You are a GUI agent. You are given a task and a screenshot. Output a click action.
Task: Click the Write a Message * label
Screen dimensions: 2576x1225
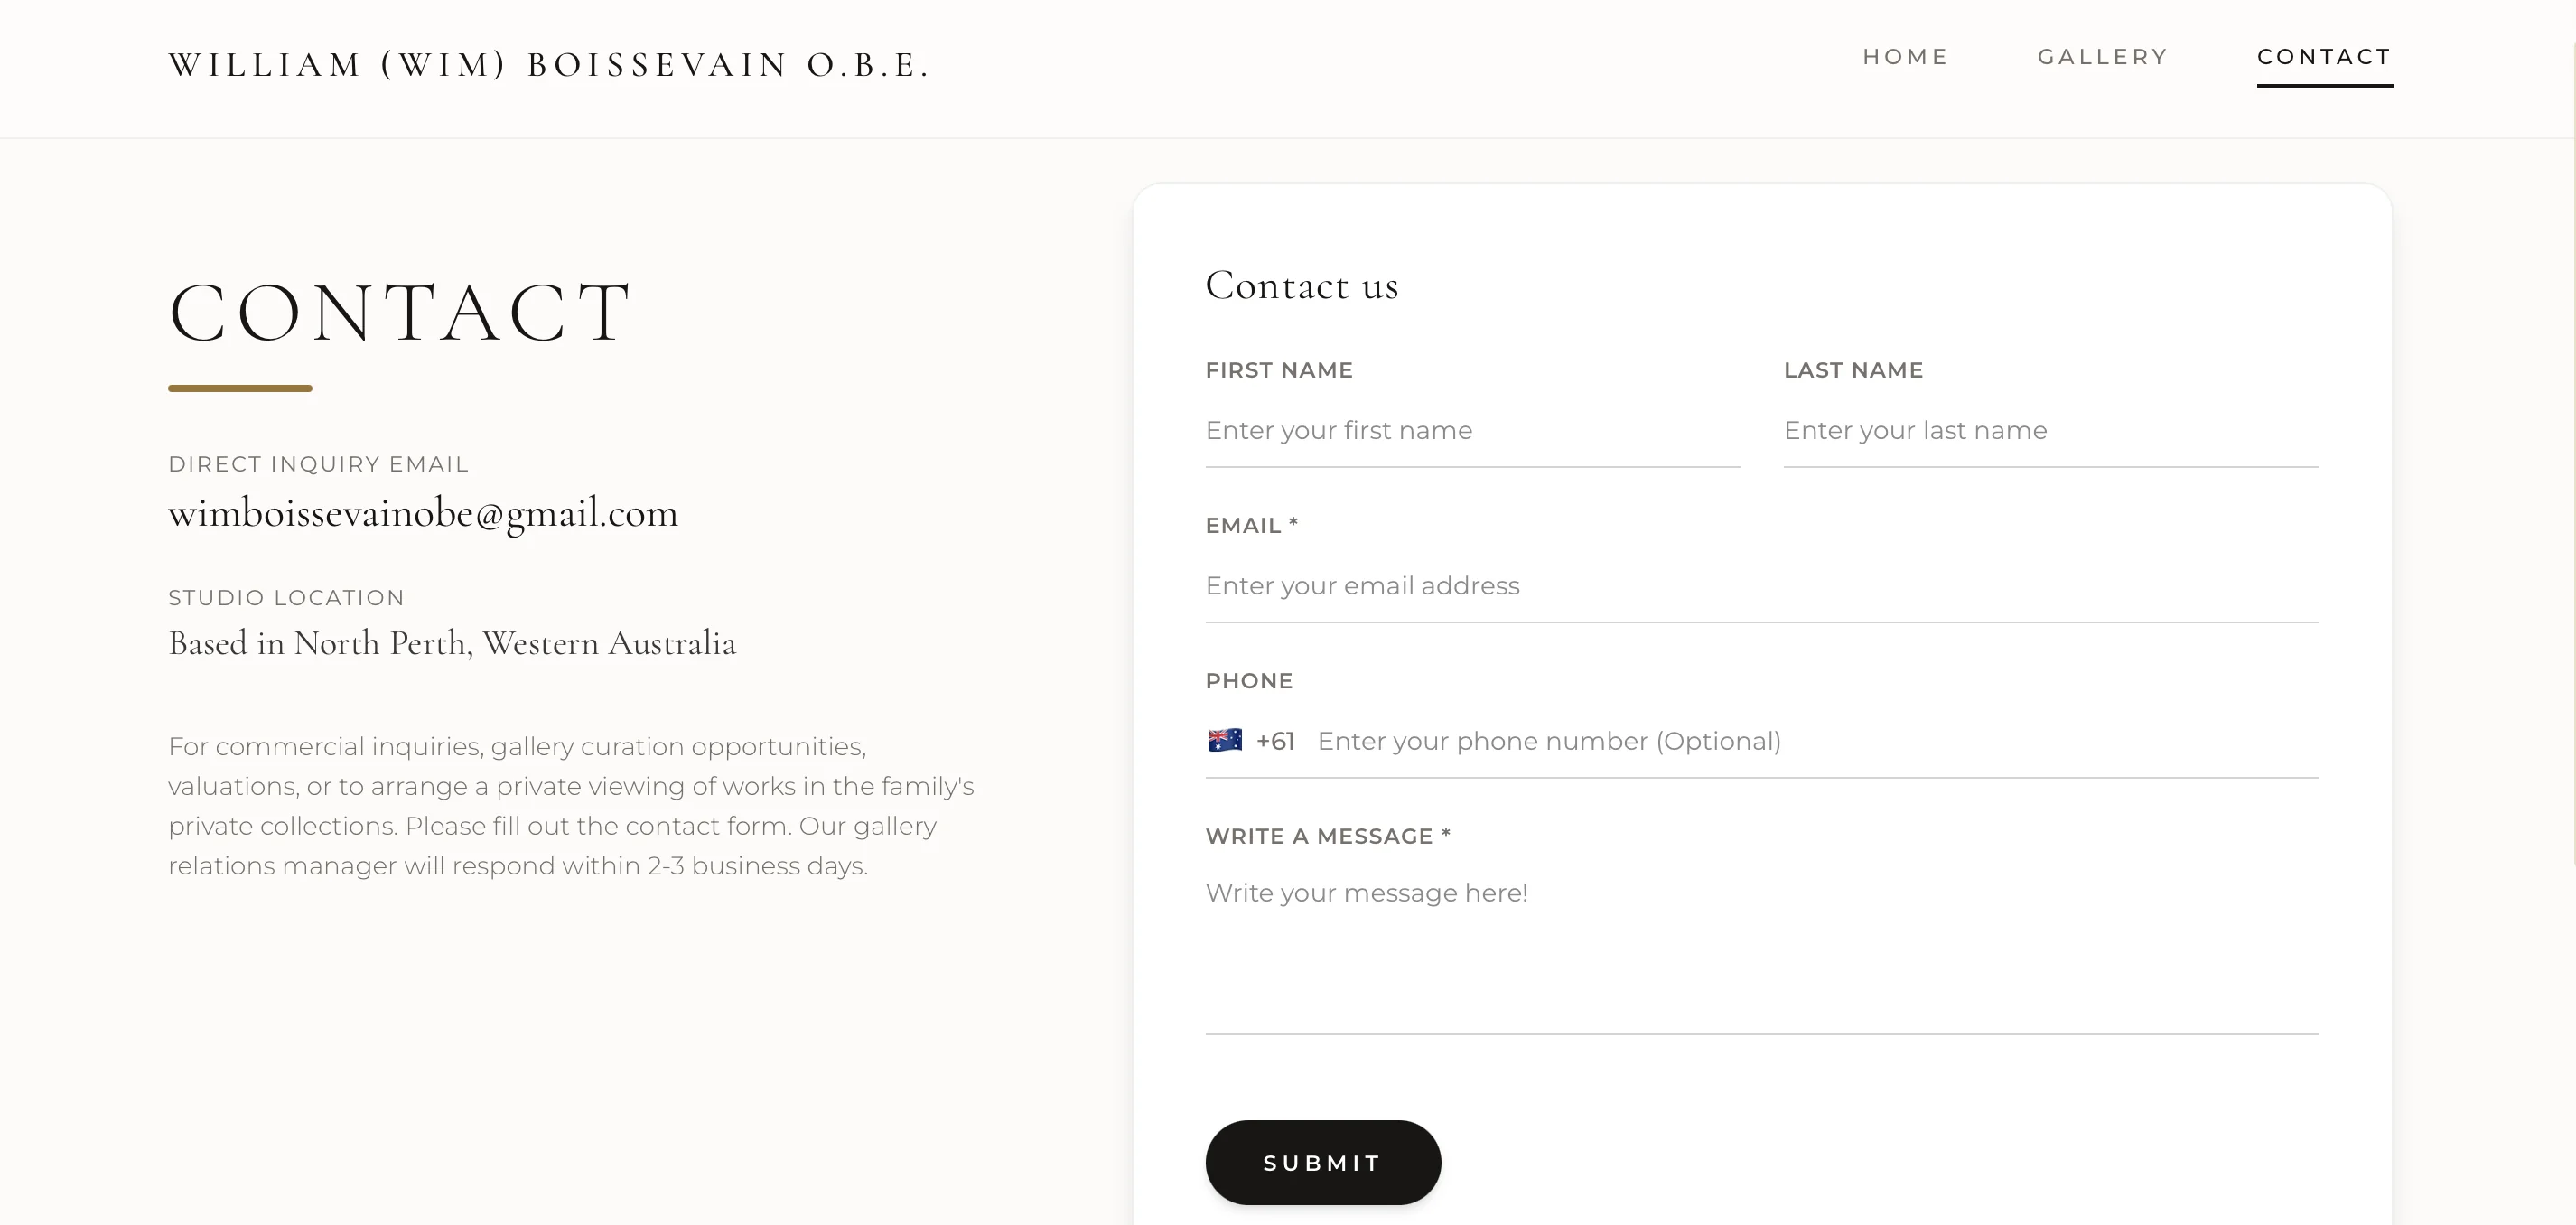[x=1327, y=836]
